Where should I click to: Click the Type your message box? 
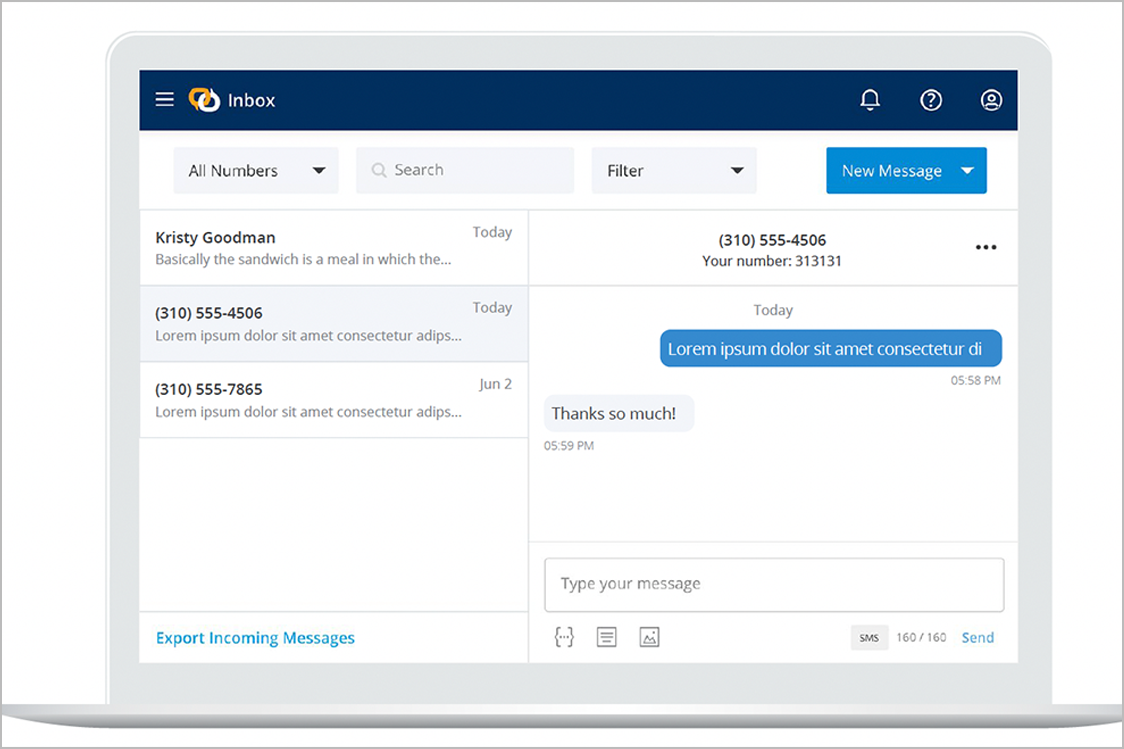(x=774, y=584)
